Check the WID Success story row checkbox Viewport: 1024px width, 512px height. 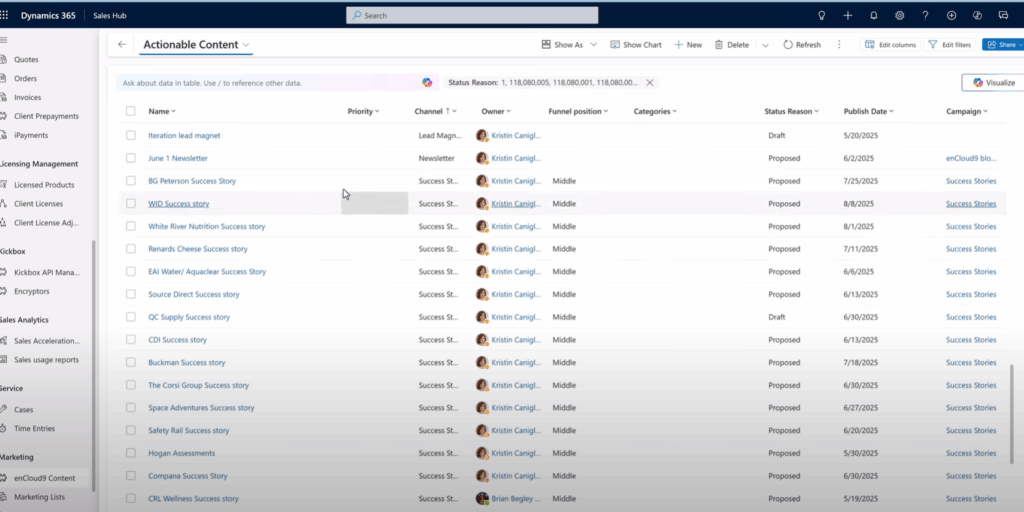(x=131, y=203)
